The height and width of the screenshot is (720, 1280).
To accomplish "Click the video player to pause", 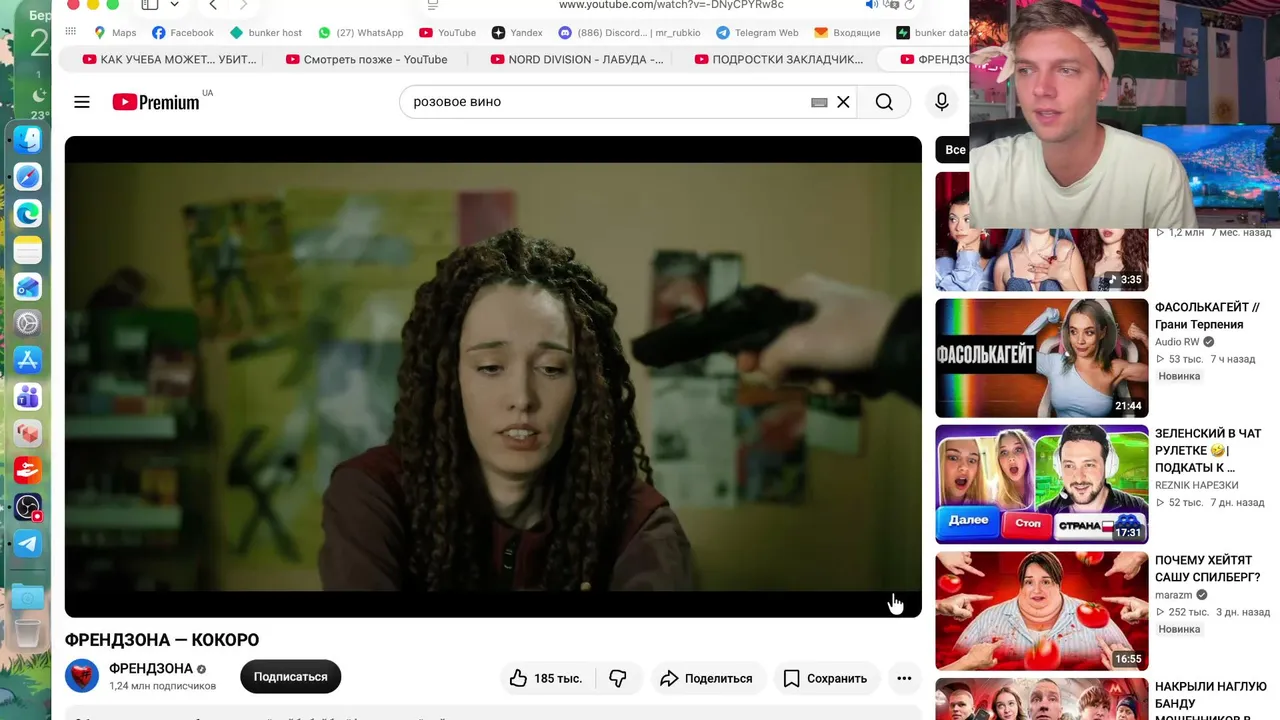I will point(493,376).
